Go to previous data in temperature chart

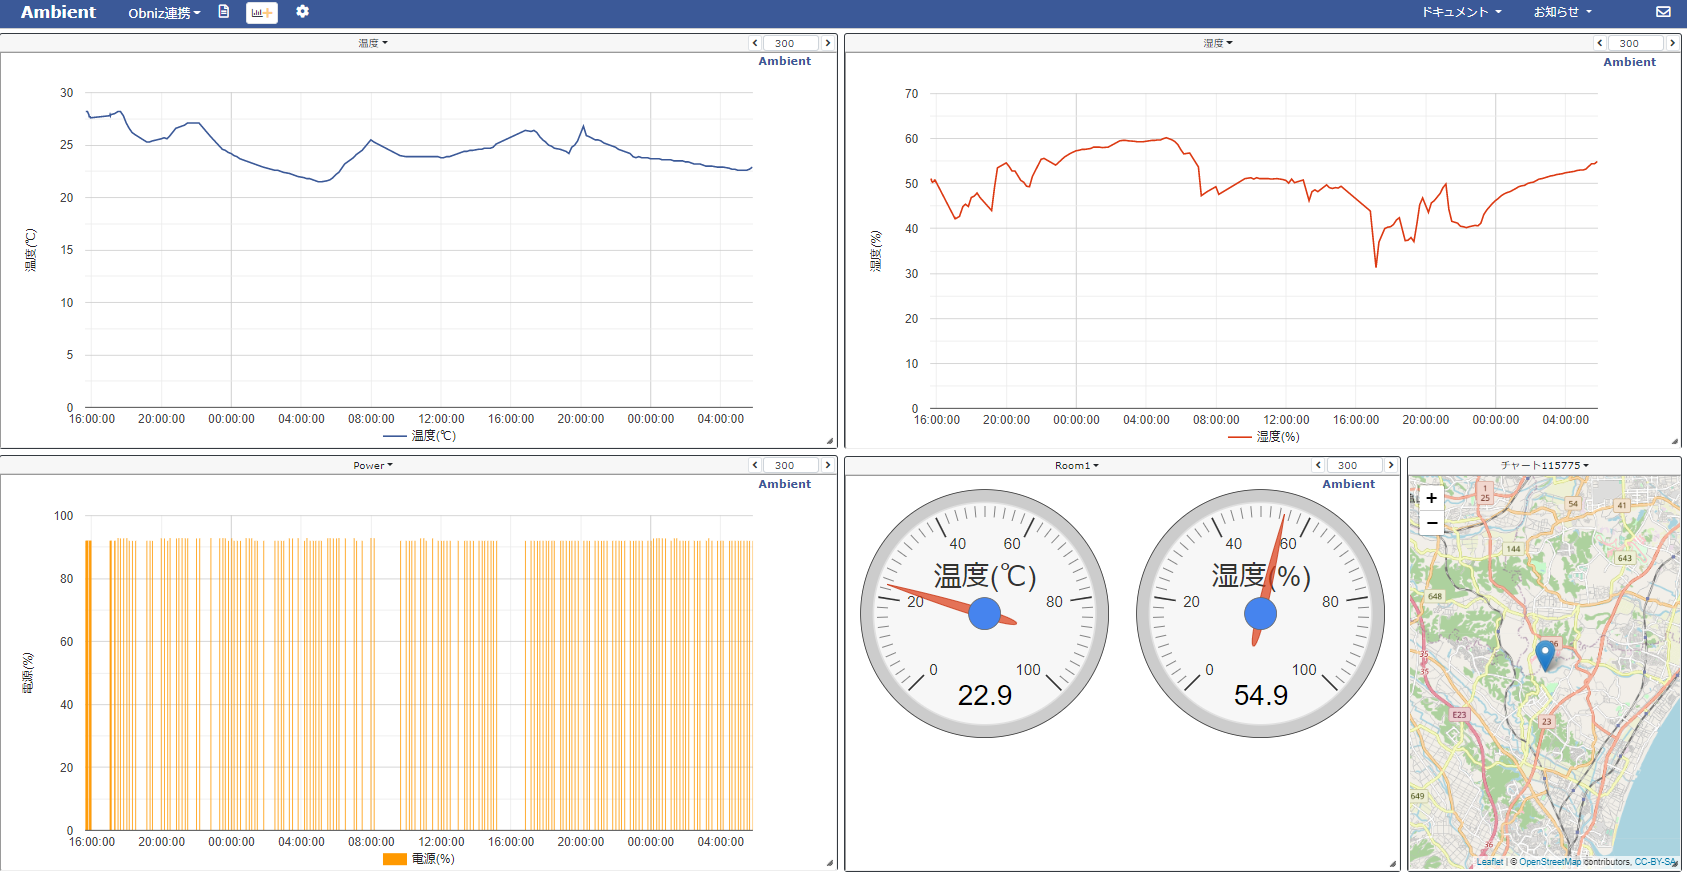[x=755, y=43]
